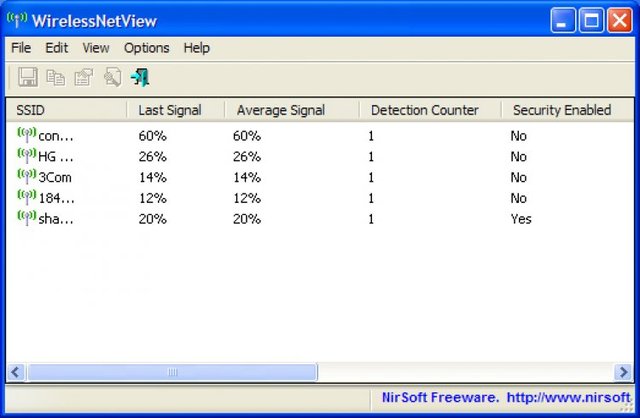
Task: Open the View menu
Action: coord(96,48)
